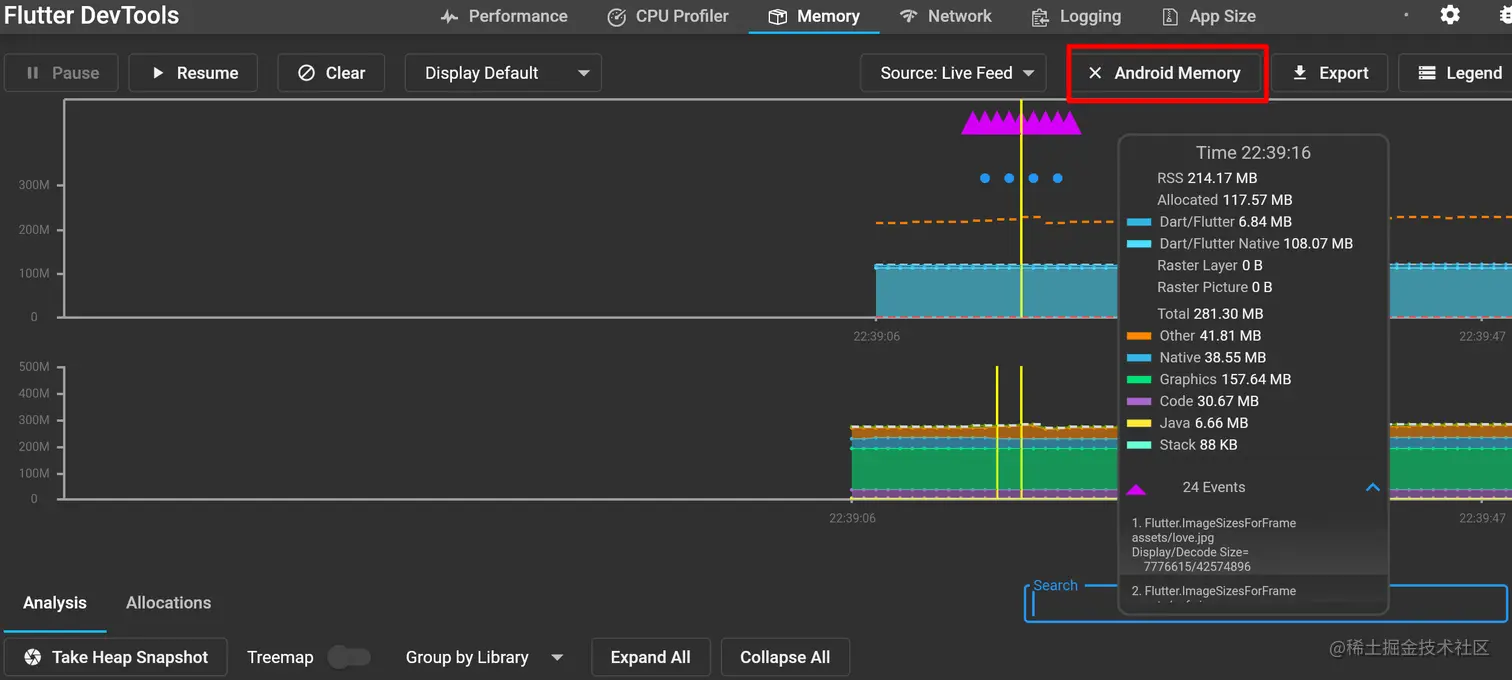This screenshot has height=680, width=1512.
Task: Click the pause bars icon
Action: click(x=33, y=73)
